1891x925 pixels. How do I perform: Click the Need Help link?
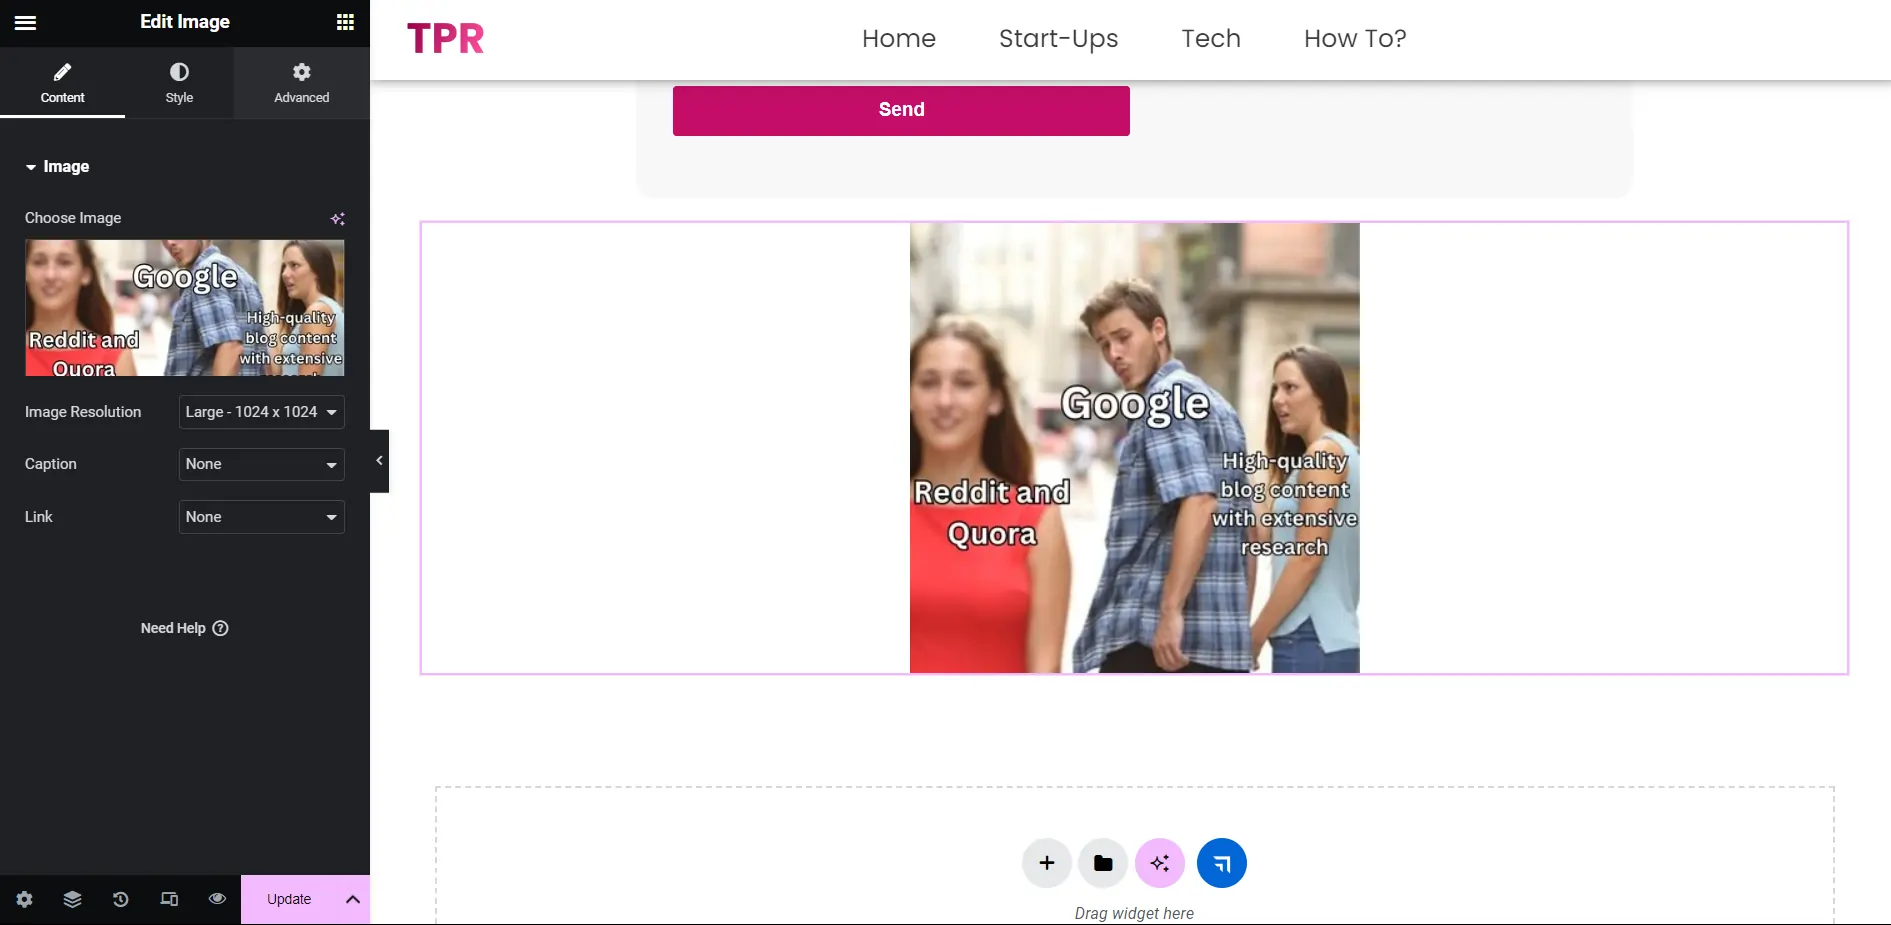185,628
